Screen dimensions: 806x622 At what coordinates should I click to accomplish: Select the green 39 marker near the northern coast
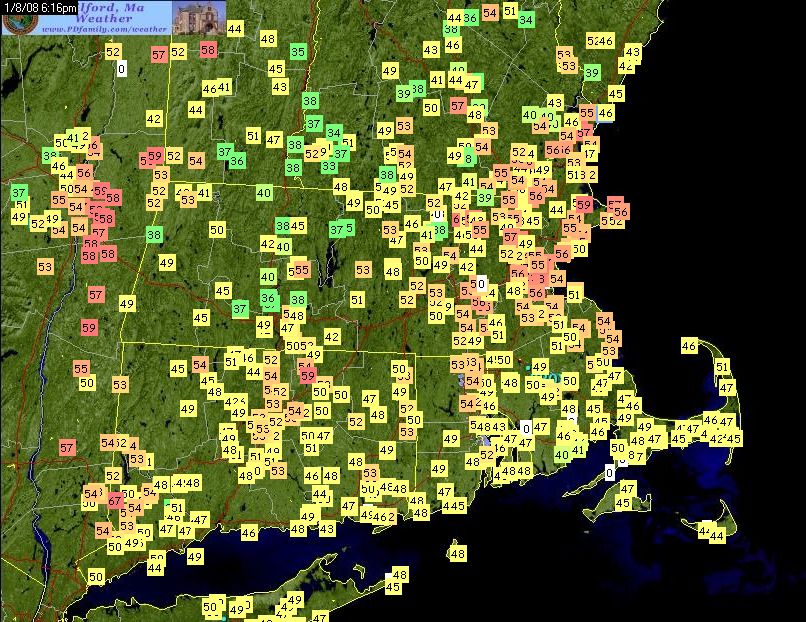pos(592,73)
